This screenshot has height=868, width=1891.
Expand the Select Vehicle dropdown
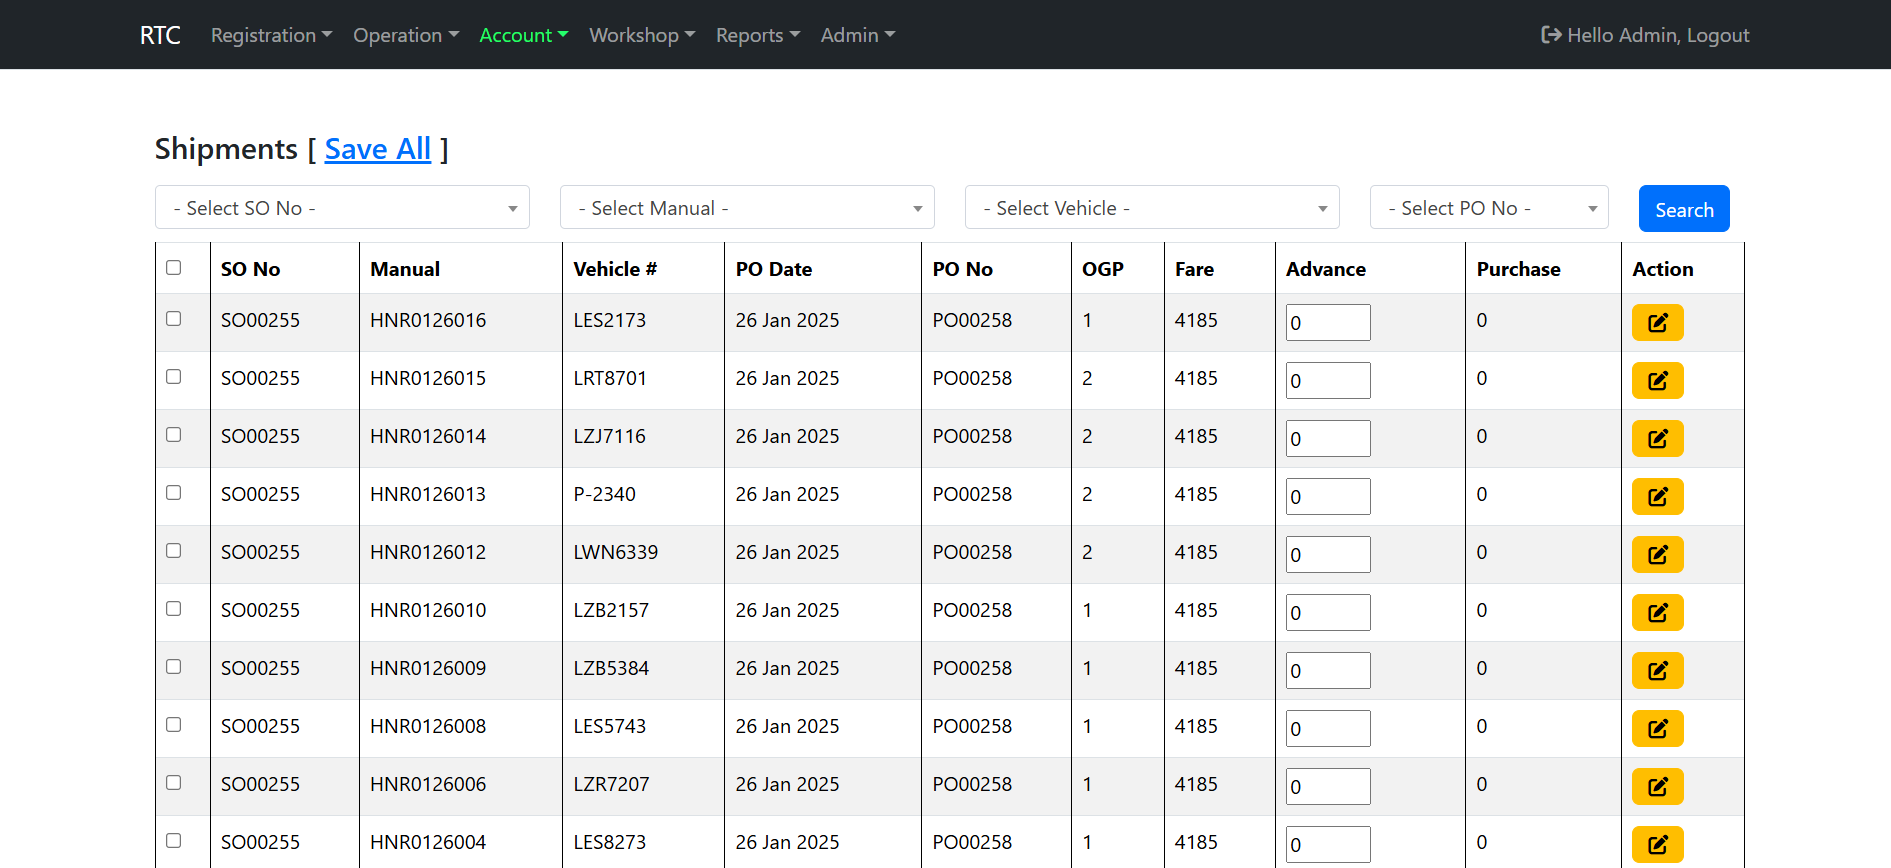(x=1151, y=208)
